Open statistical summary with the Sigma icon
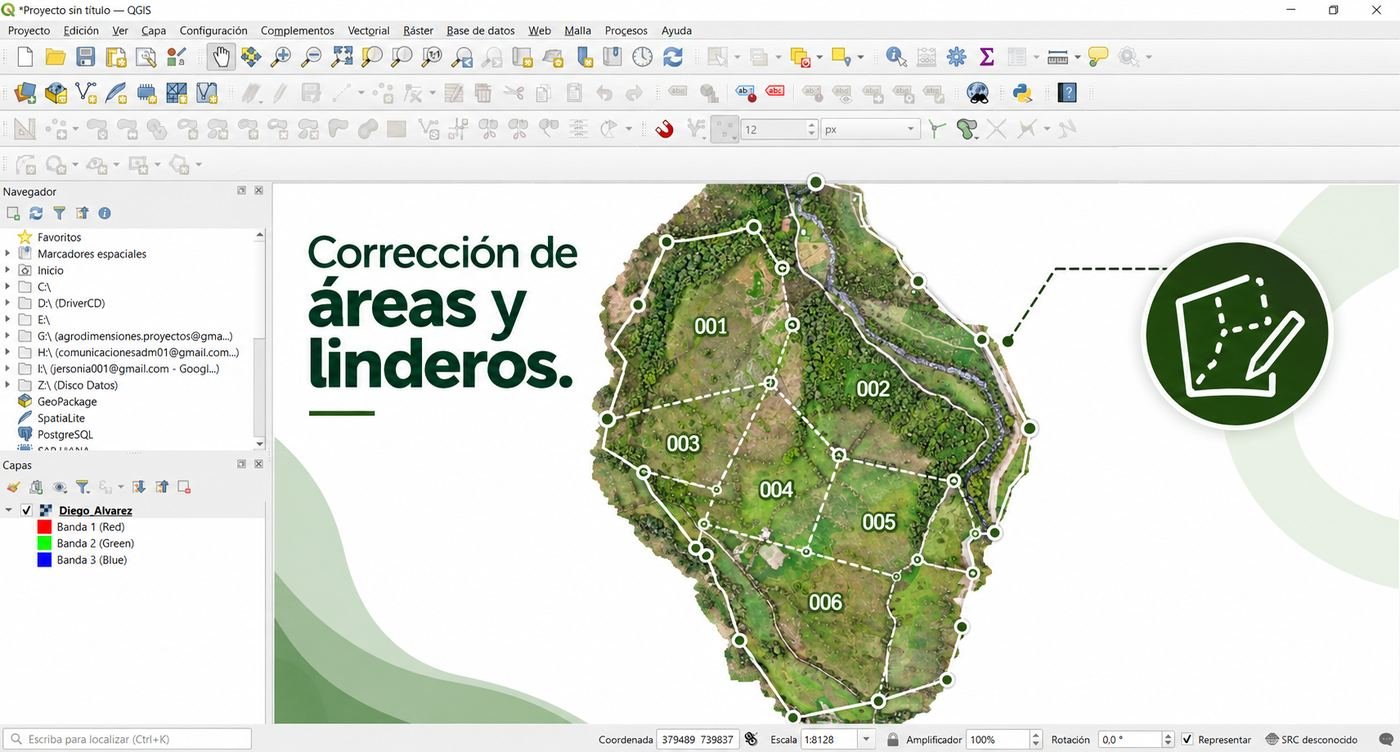 click(987, 57)
